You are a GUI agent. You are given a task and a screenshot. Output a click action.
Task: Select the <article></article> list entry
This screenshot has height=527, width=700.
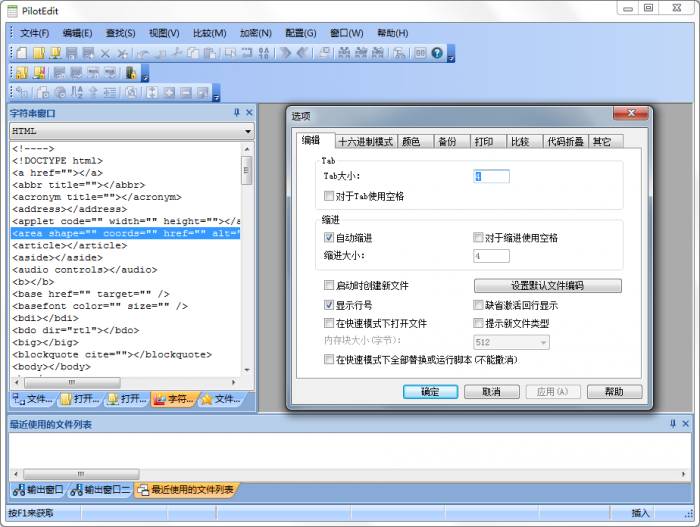126,245
